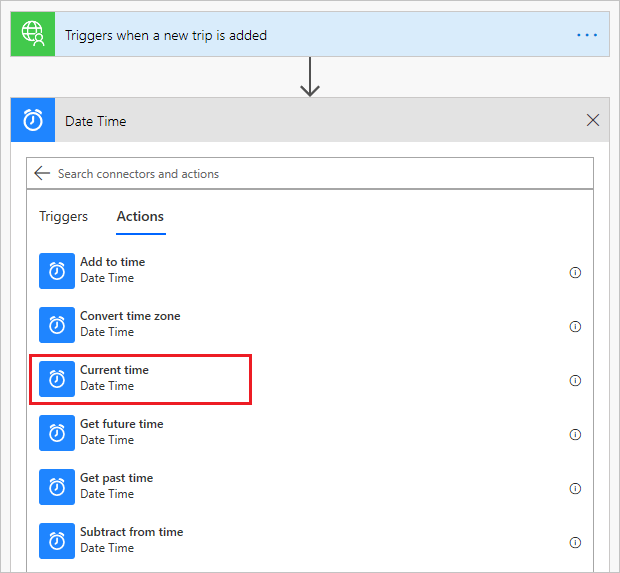Click the trip trigger globe icon
620x573 pixels.
33,34
